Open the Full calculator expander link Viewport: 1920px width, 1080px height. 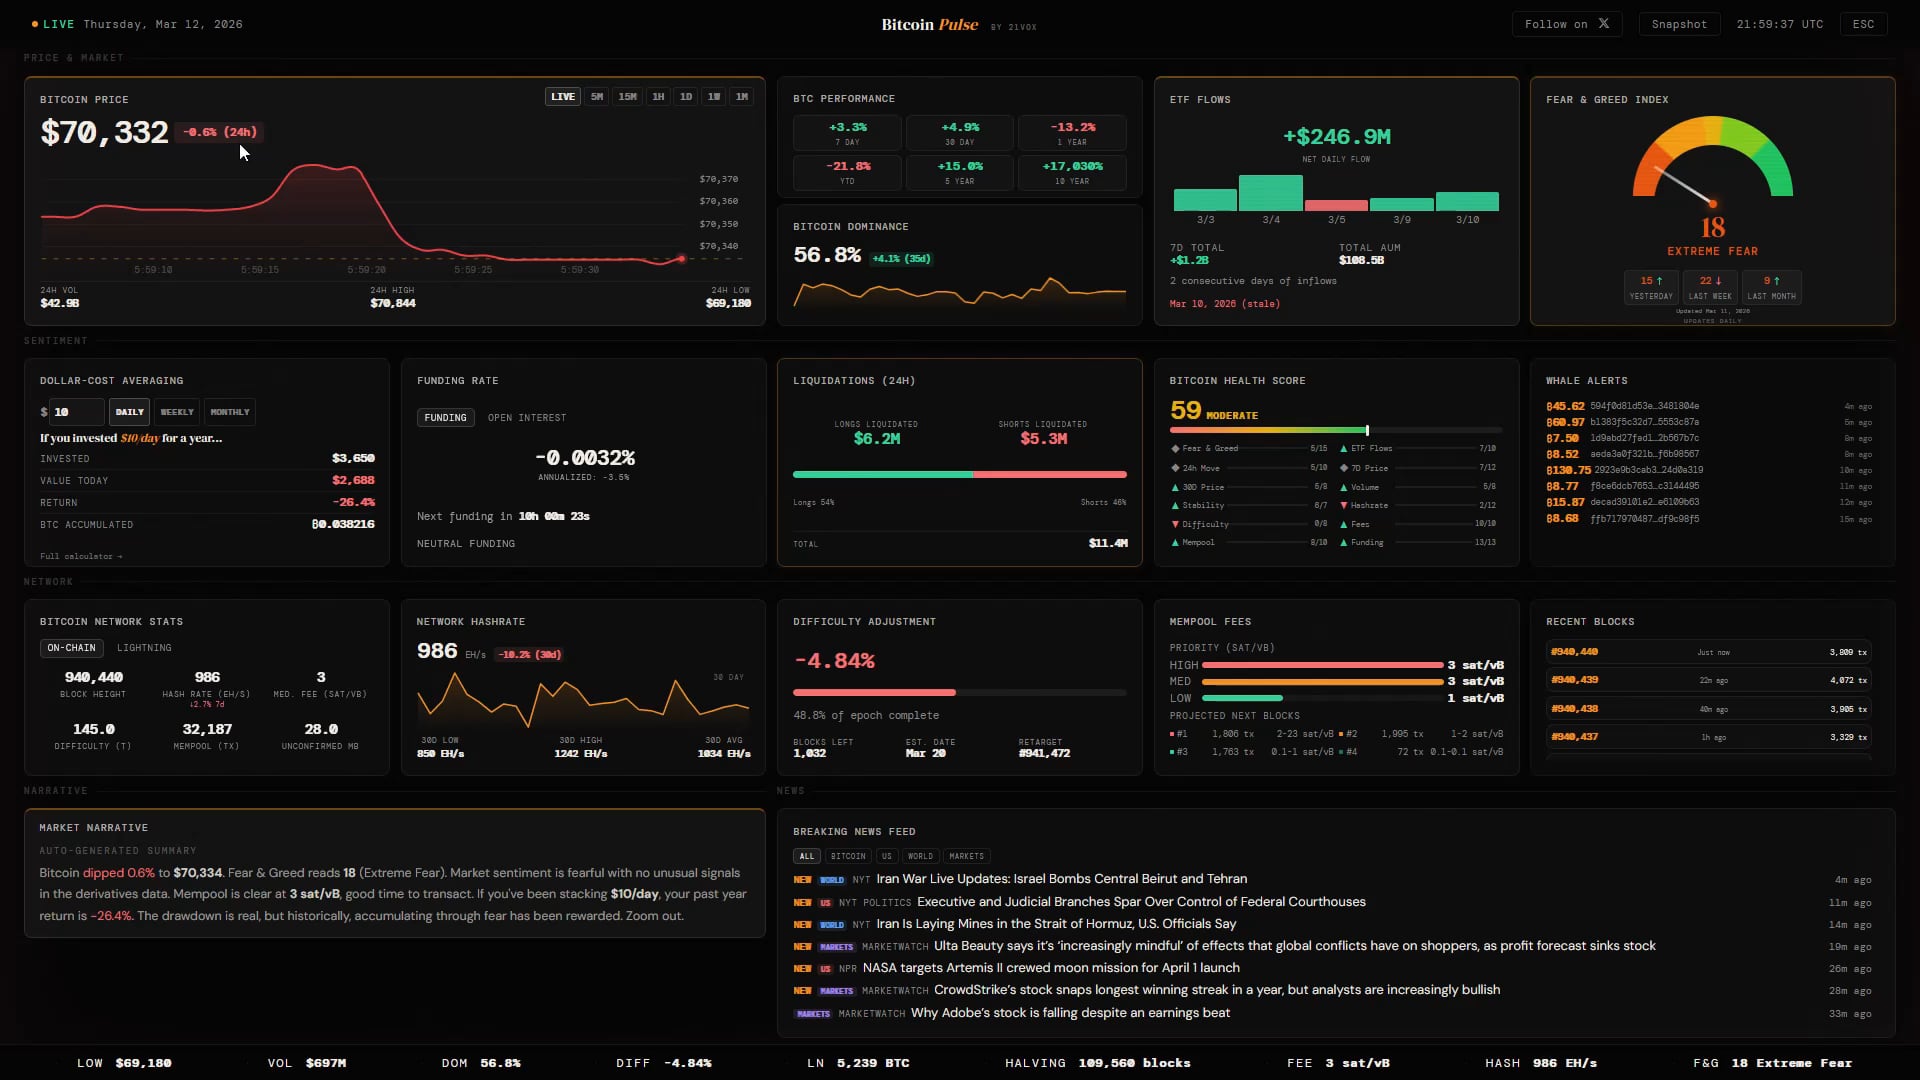(x=81, y=556)
